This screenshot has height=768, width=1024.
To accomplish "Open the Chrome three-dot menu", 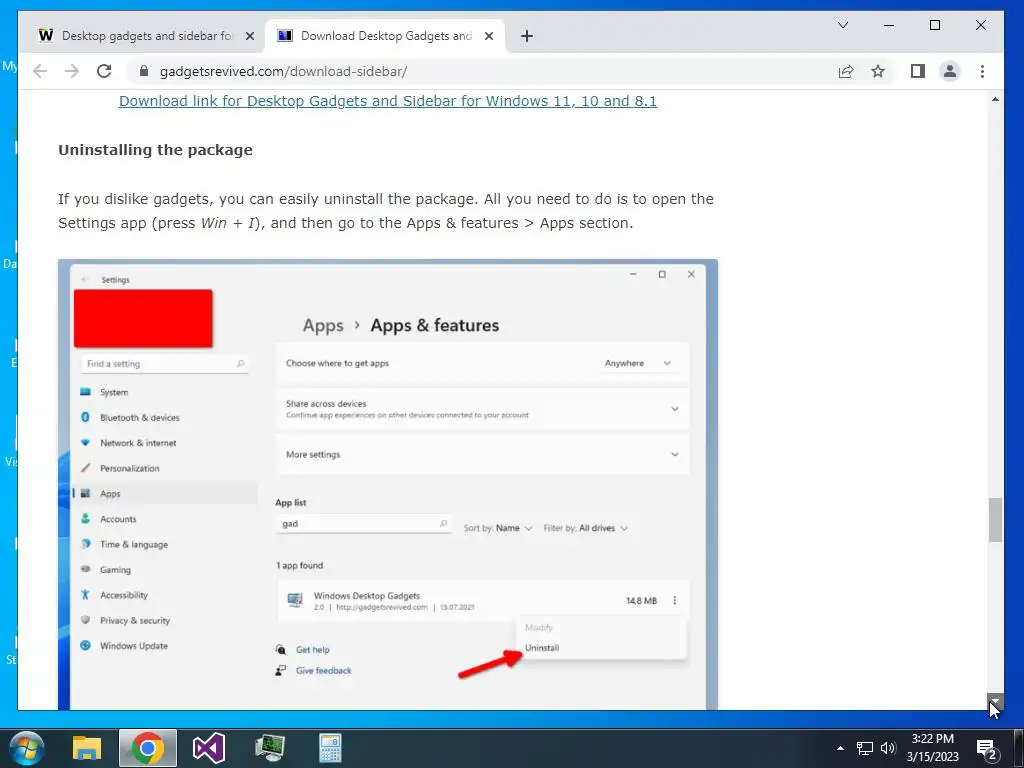I will click(x=982, y=71).
